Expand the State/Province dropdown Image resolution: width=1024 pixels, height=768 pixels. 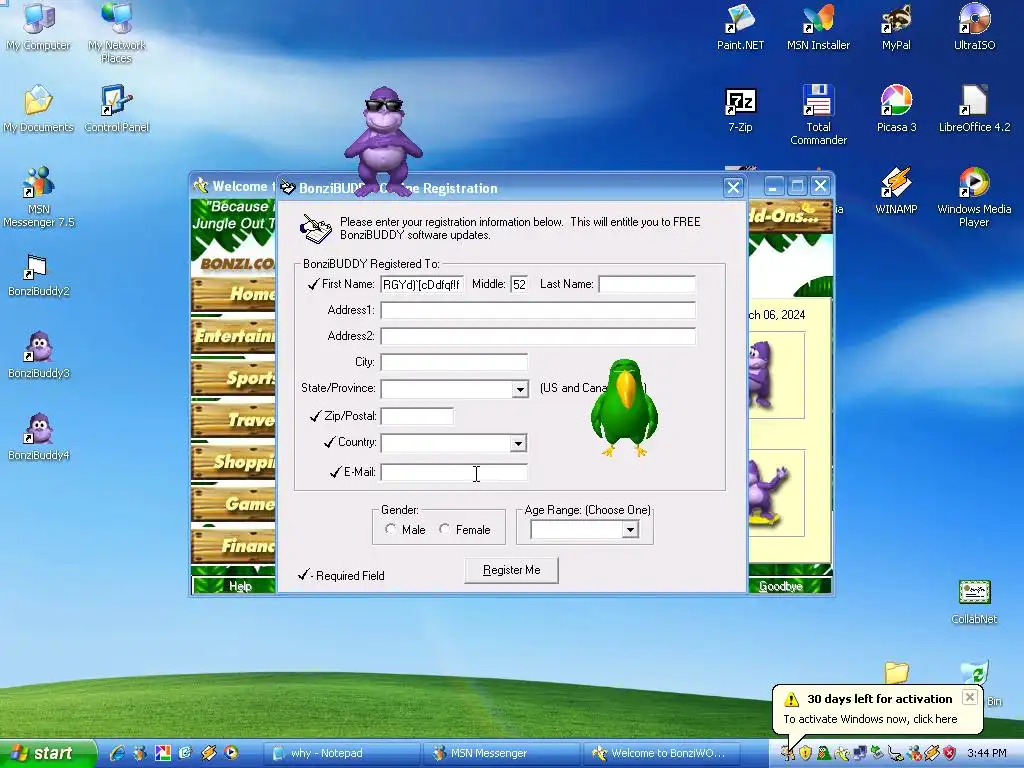pos(520,389)
